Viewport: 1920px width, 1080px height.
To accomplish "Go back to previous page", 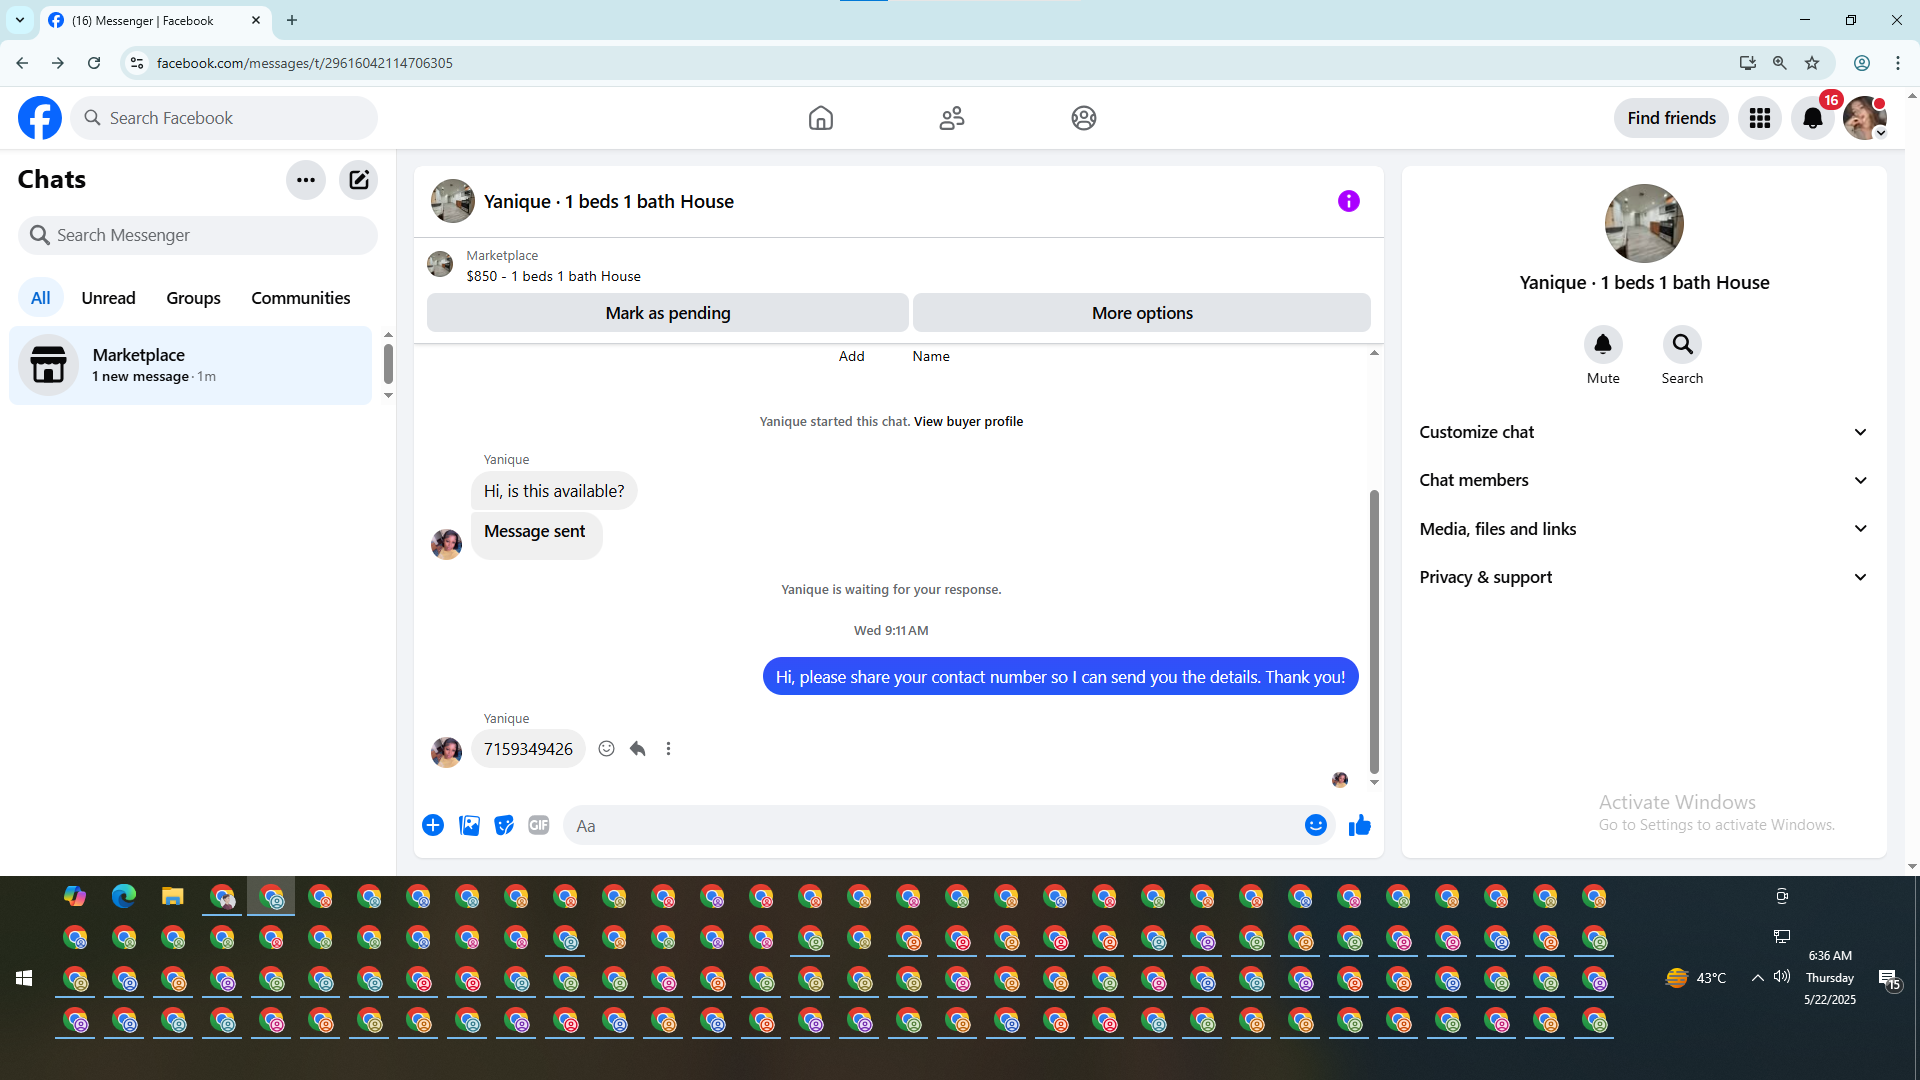I will point(22,63).
